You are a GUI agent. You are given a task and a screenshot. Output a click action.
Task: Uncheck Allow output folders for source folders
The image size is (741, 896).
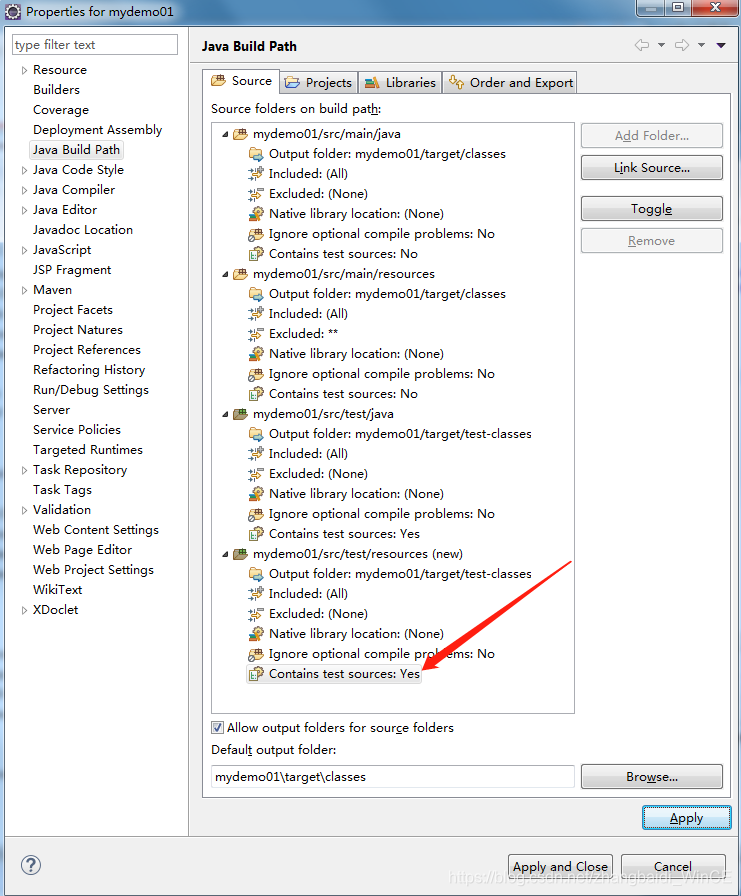coord(215,727)
